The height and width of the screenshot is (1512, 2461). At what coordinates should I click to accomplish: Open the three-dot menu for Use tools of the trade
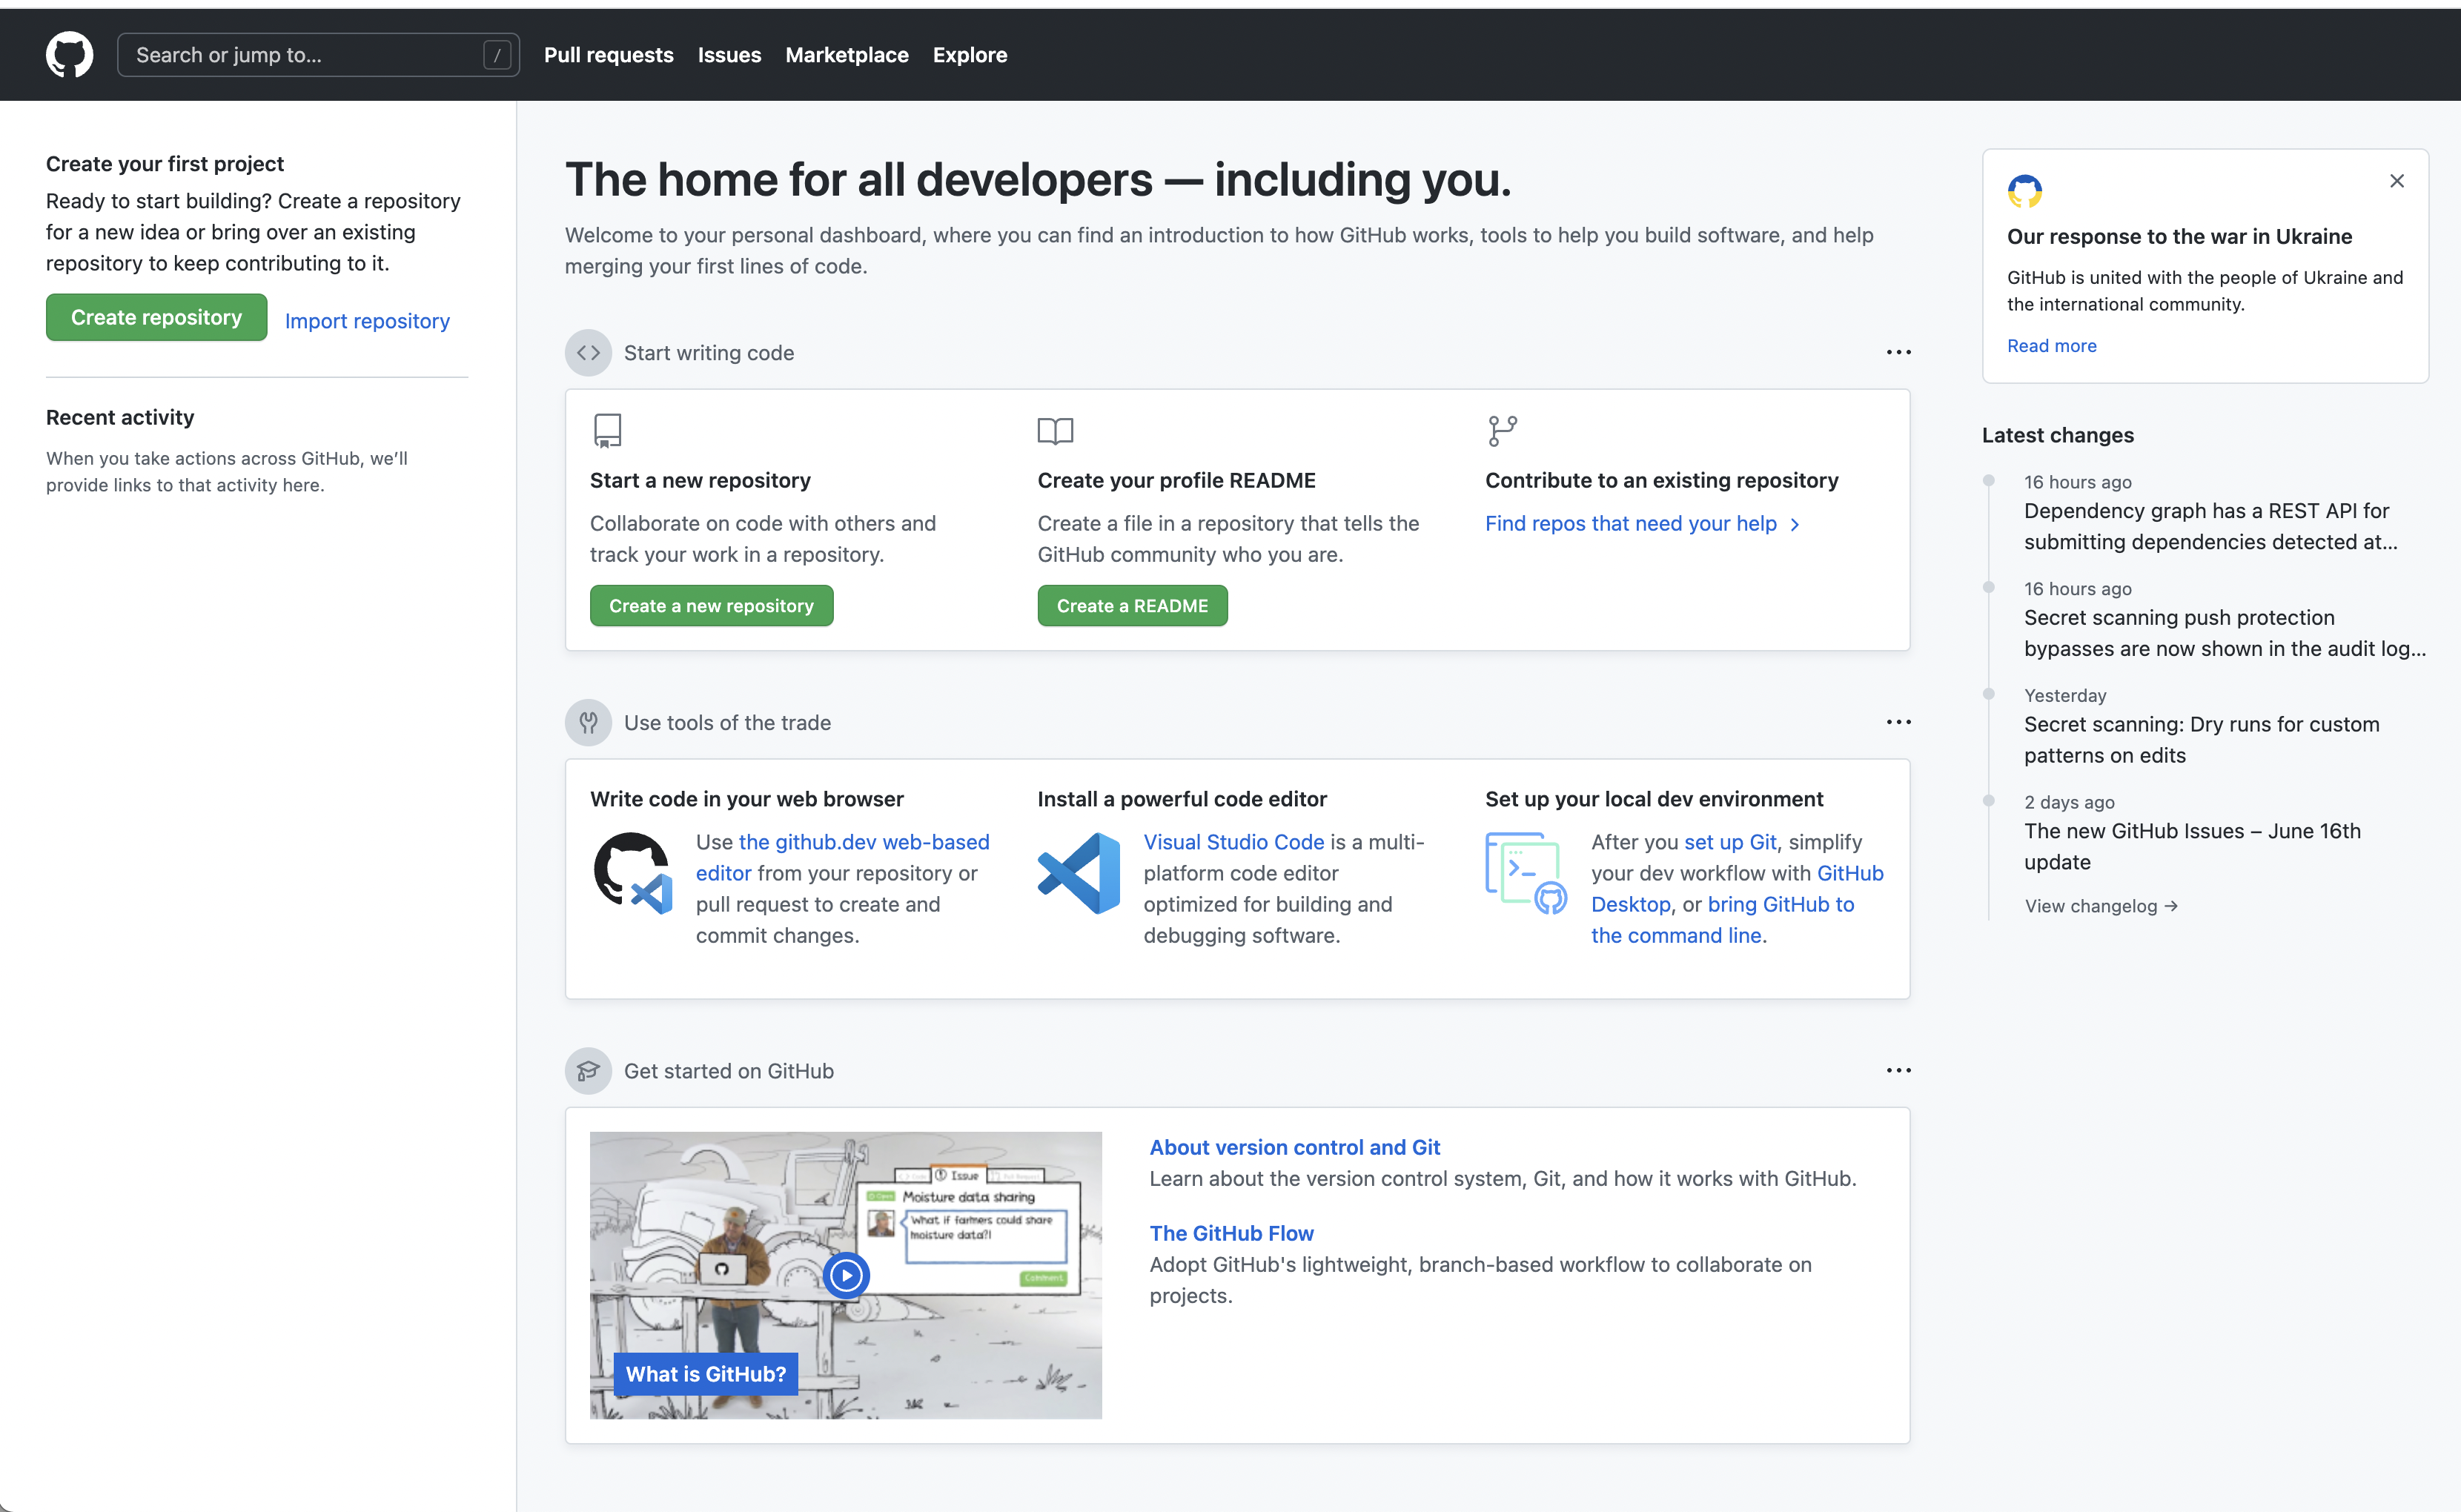(1898, 722)
